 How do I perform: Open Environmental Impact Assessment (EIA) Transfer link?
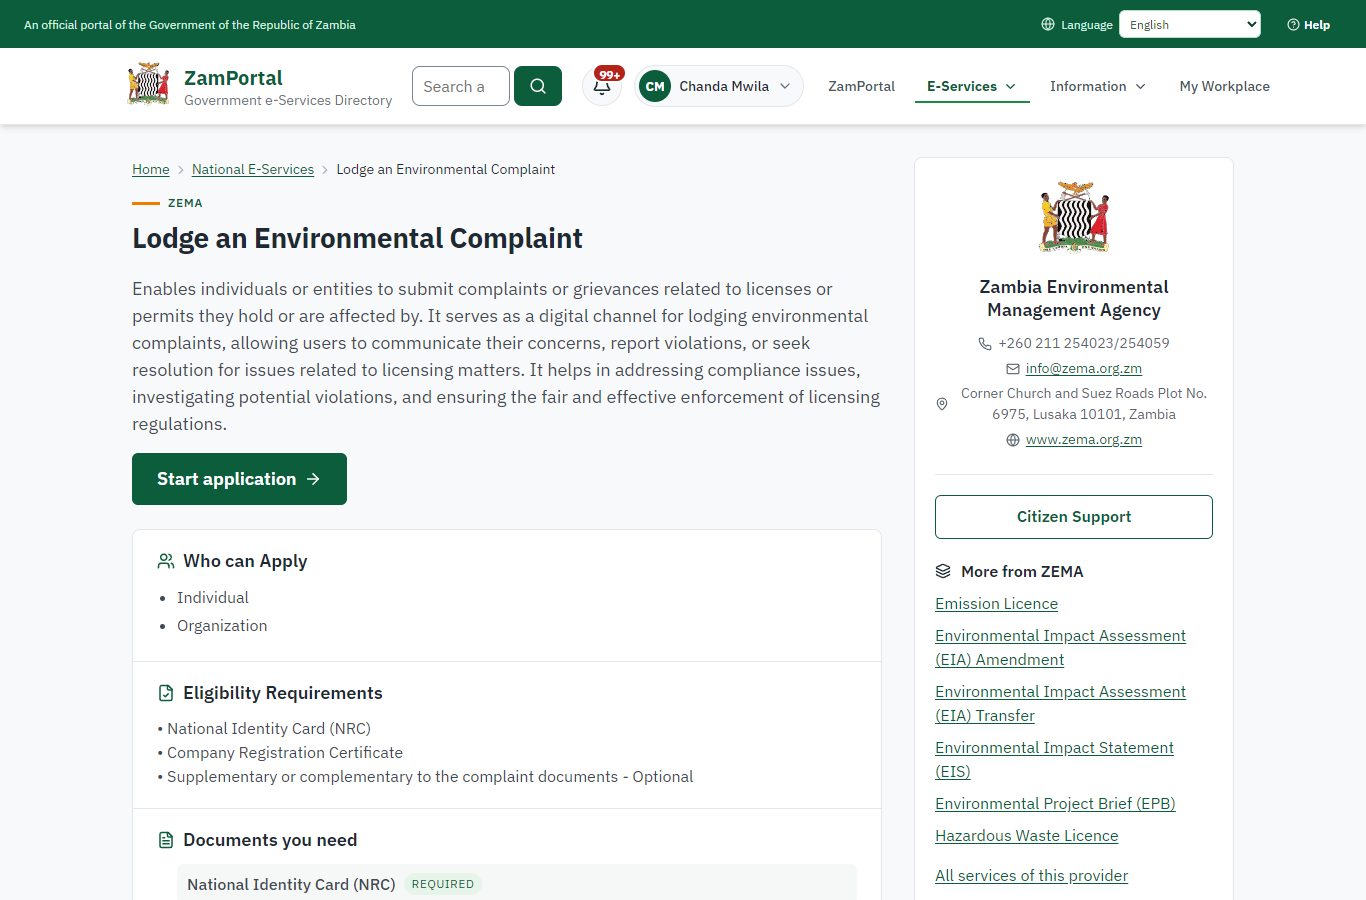pyautogui.click(x=1060, y=703)
